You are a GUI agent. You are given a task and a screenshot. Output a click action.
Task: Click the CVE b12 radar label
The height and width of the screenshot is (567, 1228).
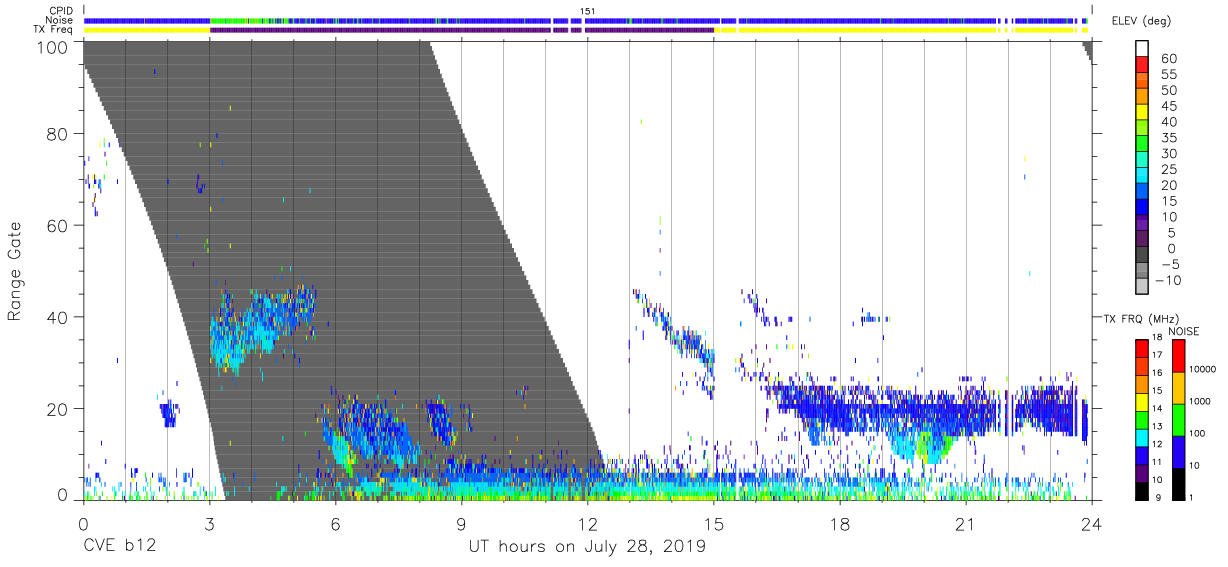pos(118,547)
